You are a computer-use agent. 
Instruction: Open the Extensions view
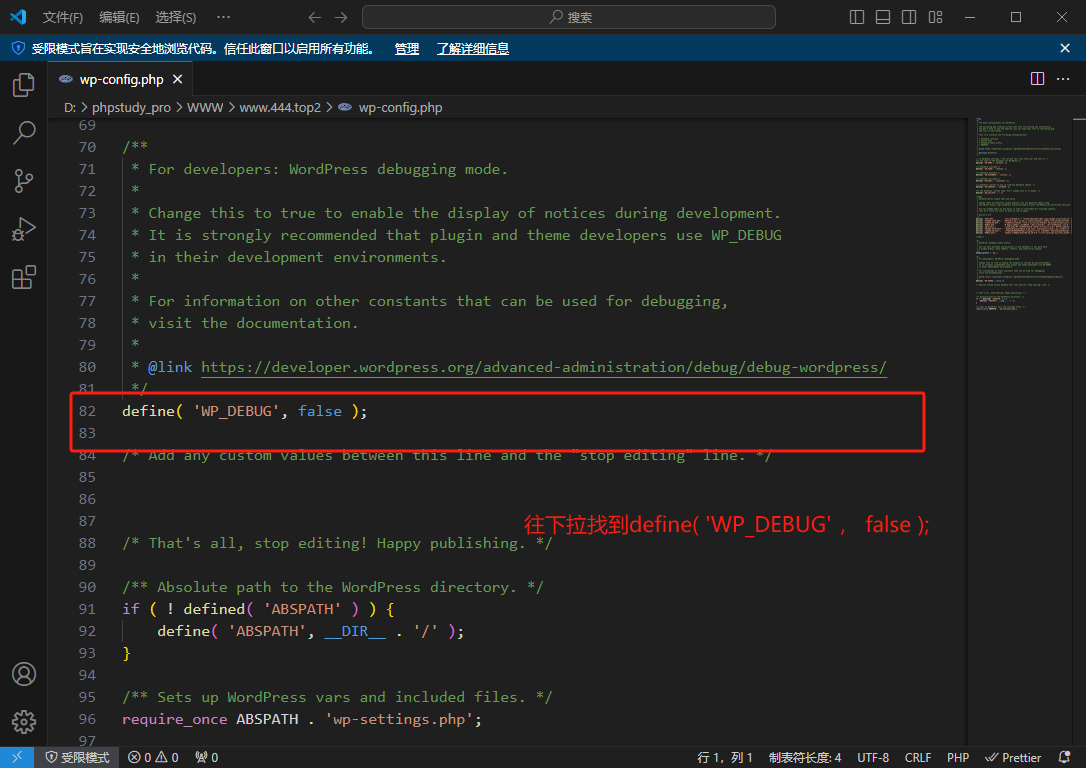pyautogui.click(x=24, y=277)
